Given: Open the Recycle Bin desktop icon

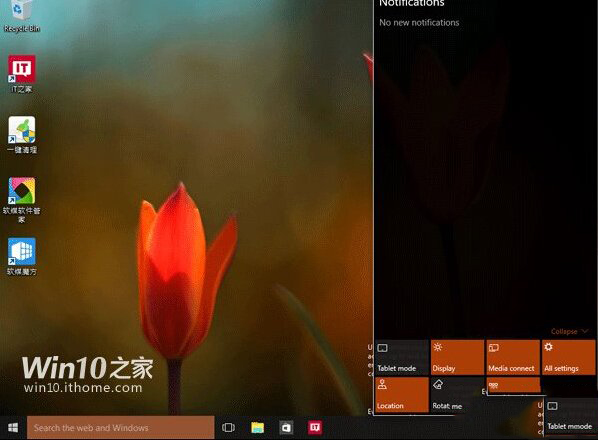Looking at the screenshot, I should click(22, 16).
